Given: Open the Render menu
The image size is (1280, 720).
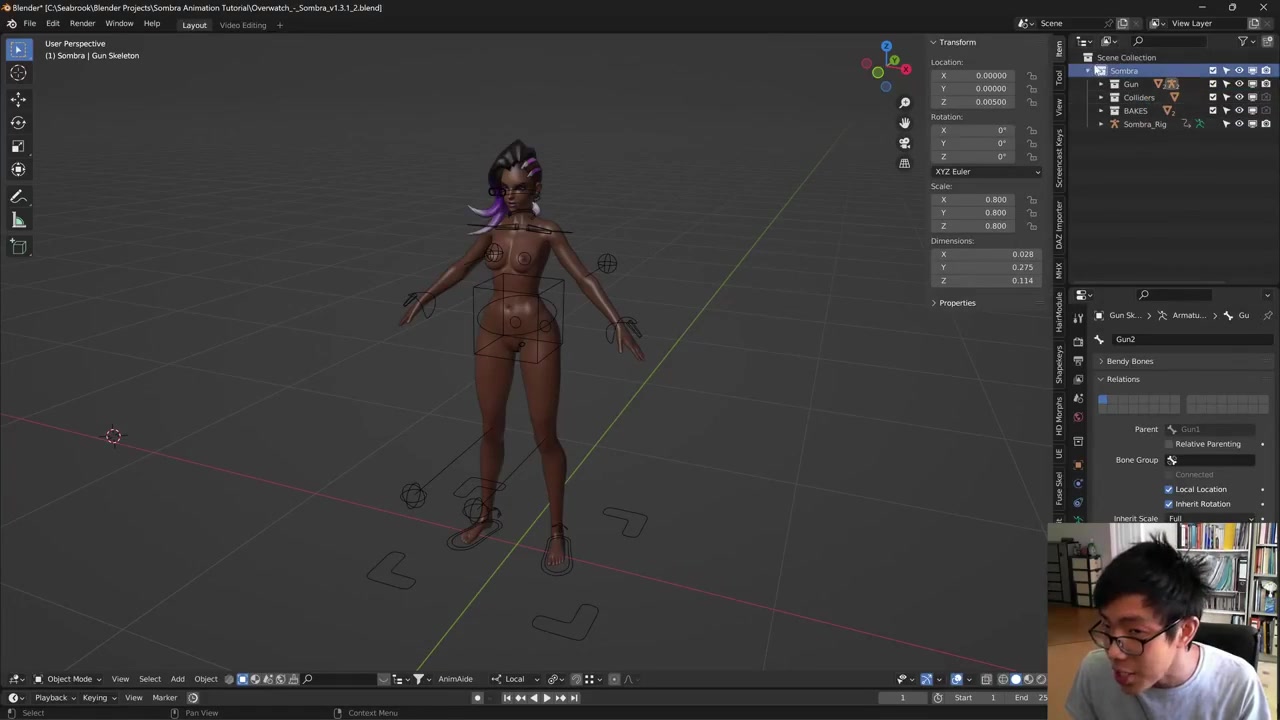Looking at the screenshot, I should pos(82,24).
